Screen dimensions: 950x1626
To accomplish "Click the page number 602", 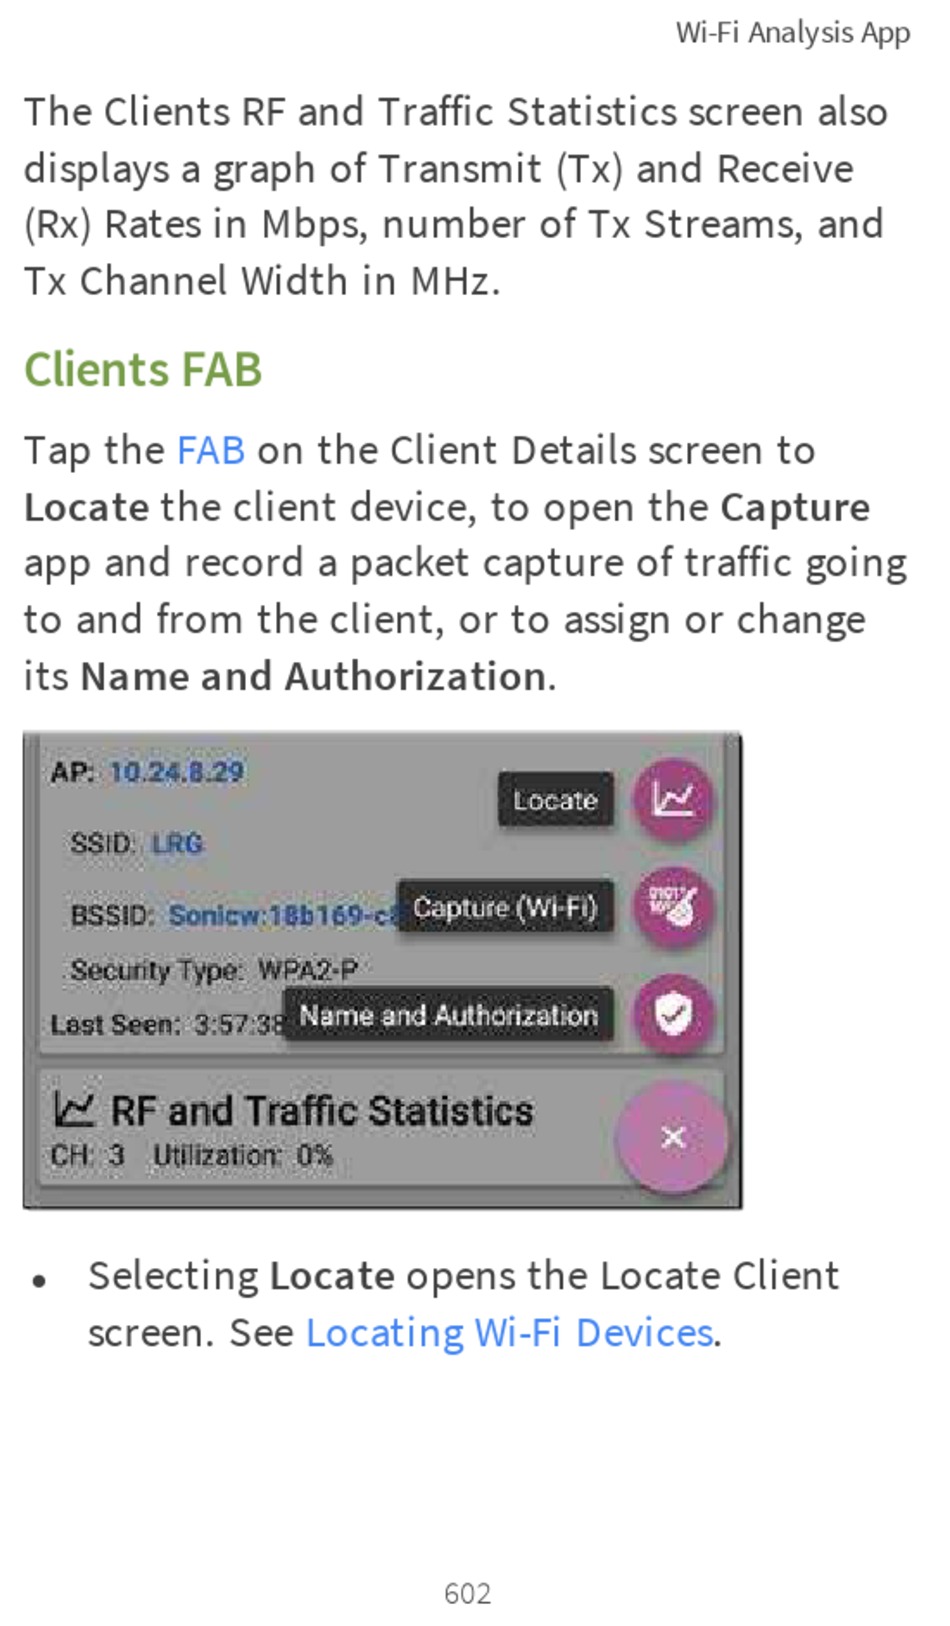I will 467,1593.
